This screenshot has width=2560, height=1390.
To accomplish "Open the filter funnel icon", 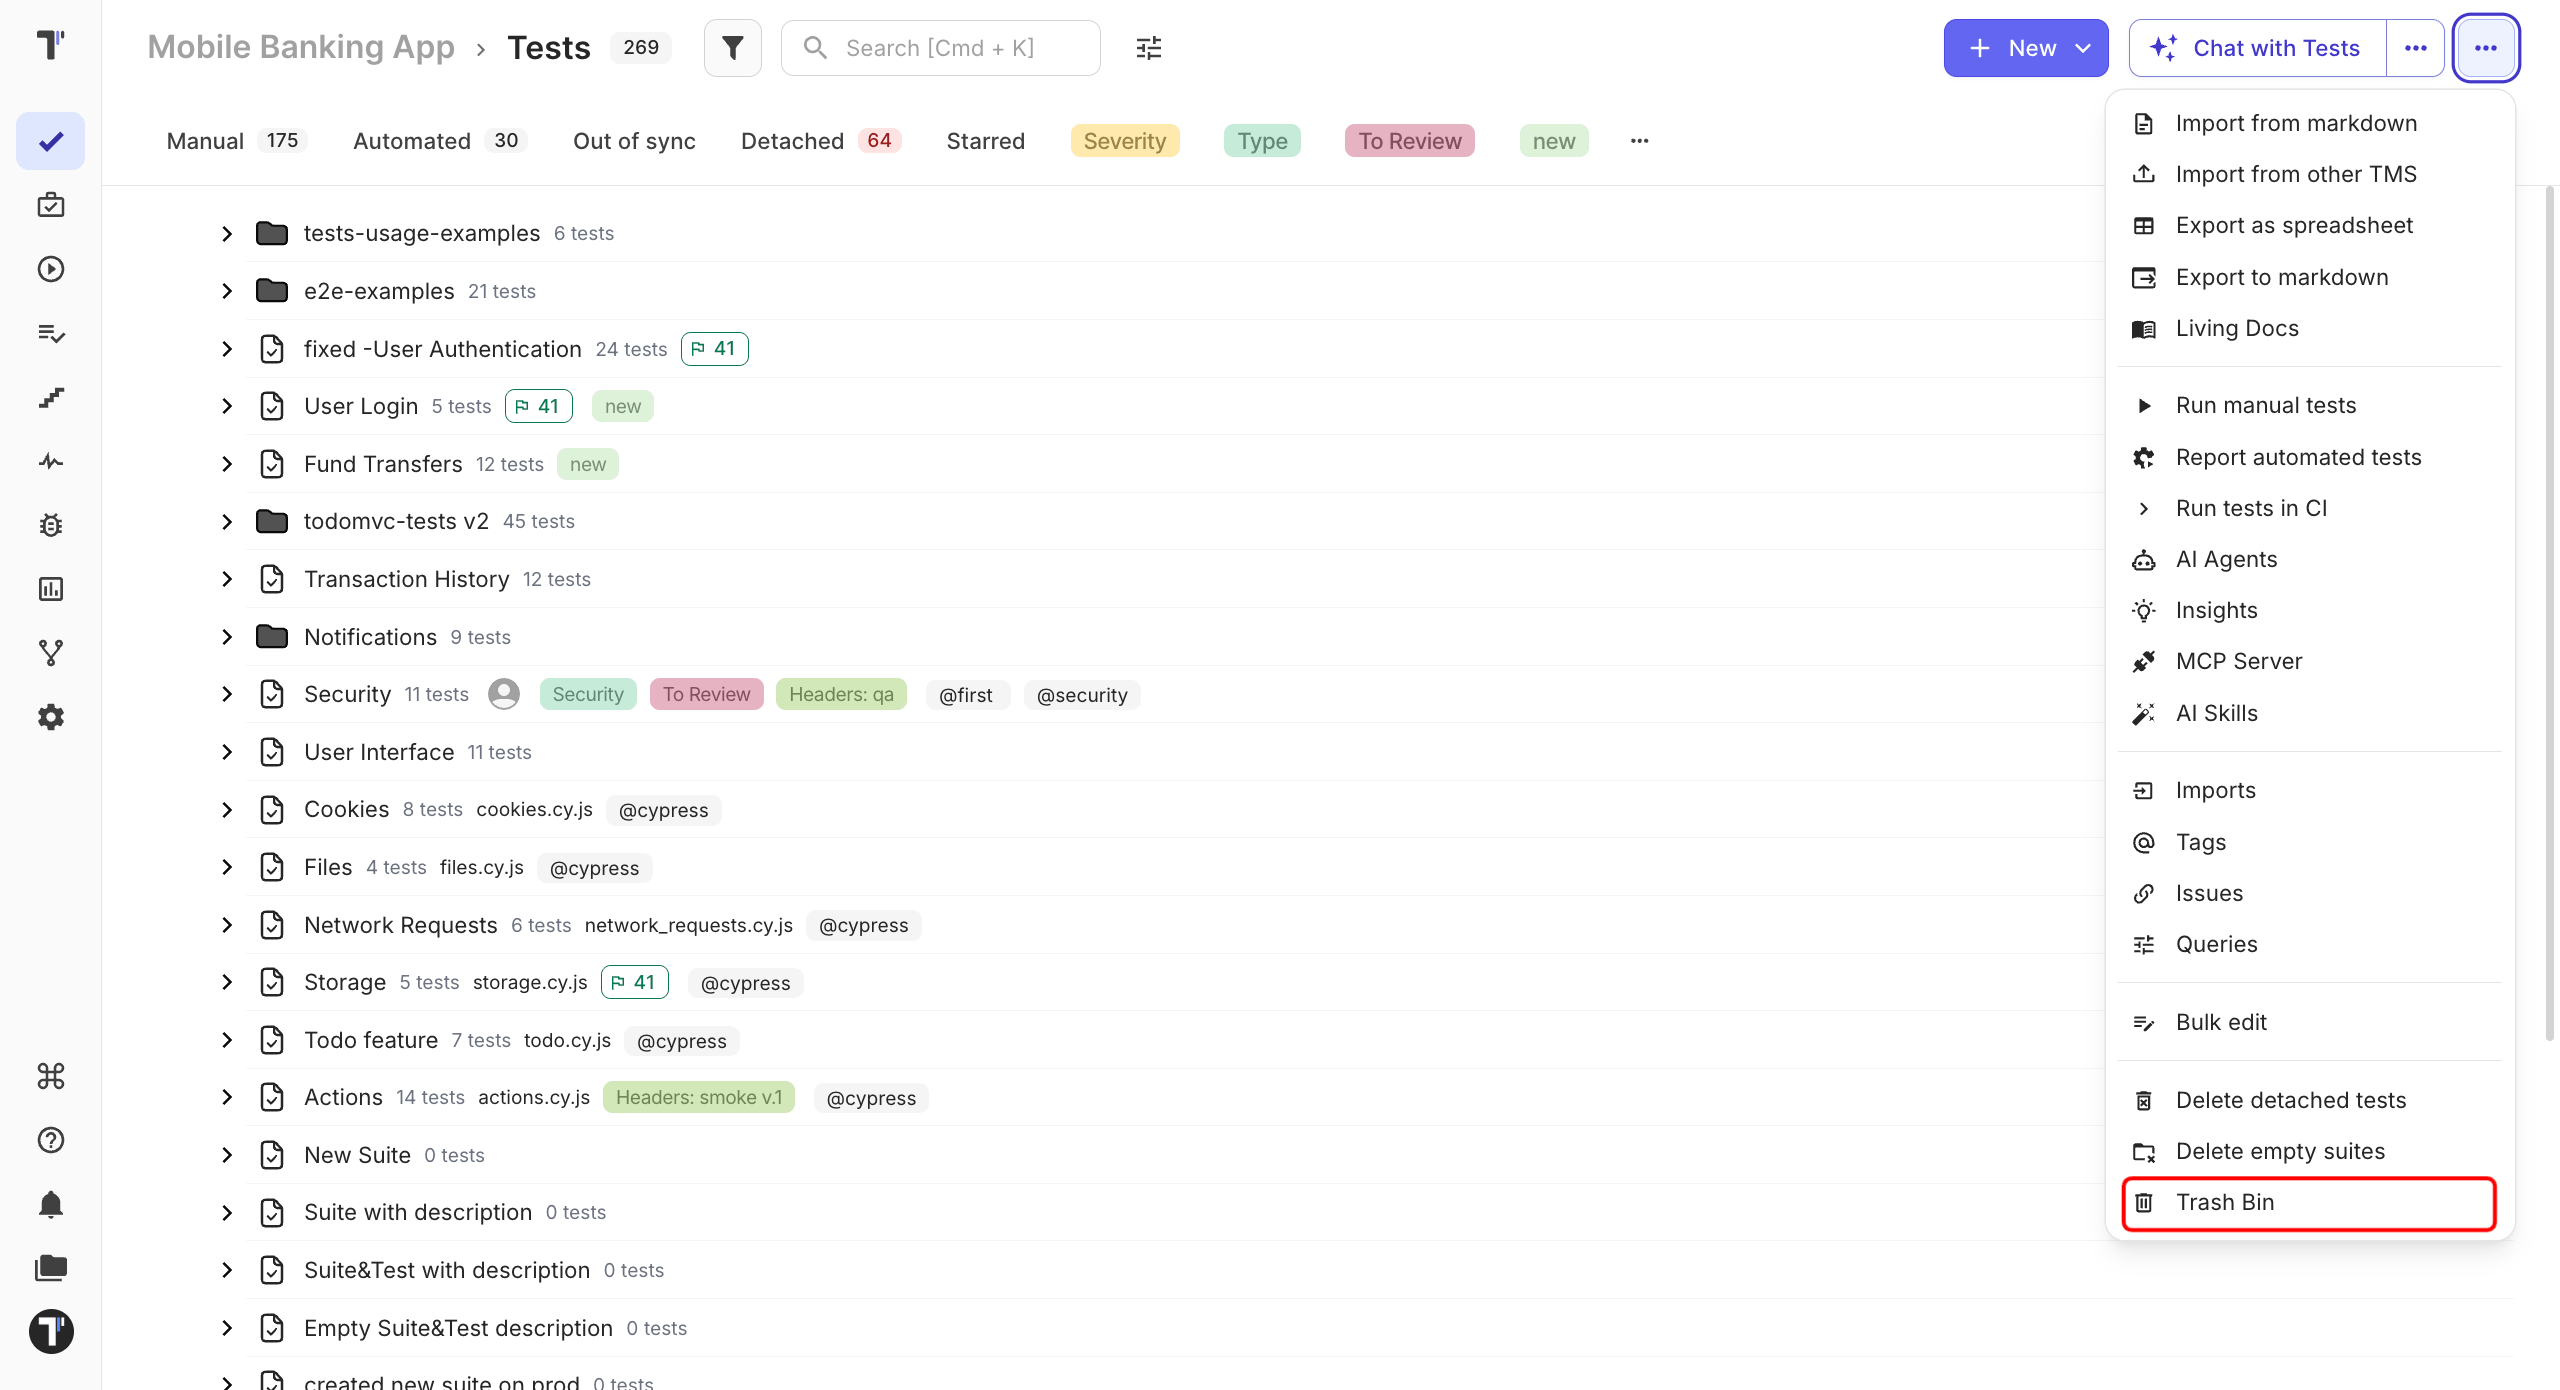I will (732, 48).
